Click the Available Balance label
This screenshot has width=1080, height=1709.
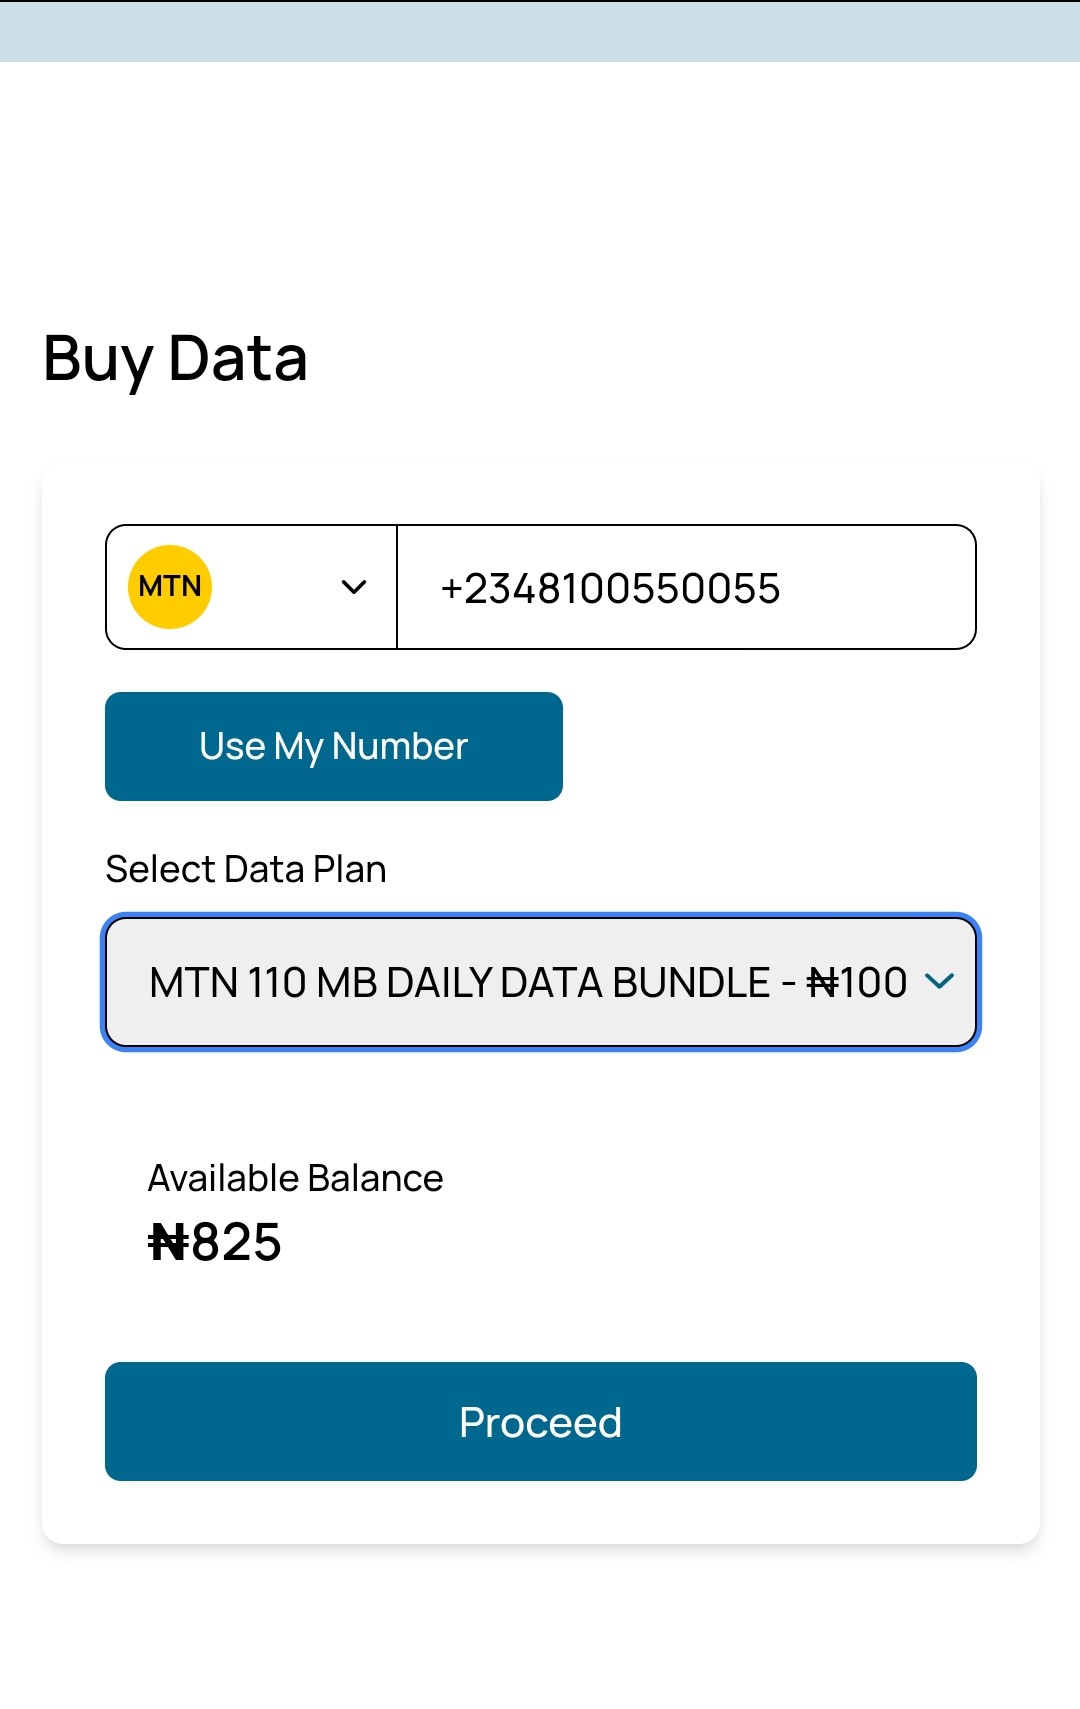295,1178
